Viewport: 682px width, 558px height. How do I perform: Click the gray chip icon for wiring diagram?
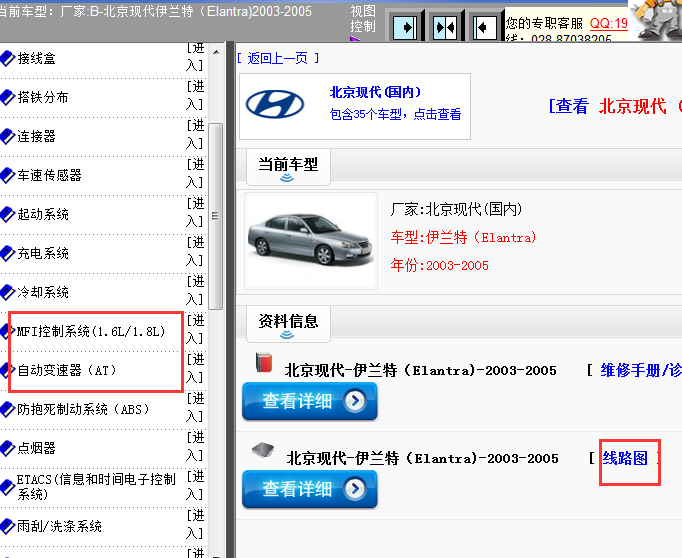pos(263,450)
